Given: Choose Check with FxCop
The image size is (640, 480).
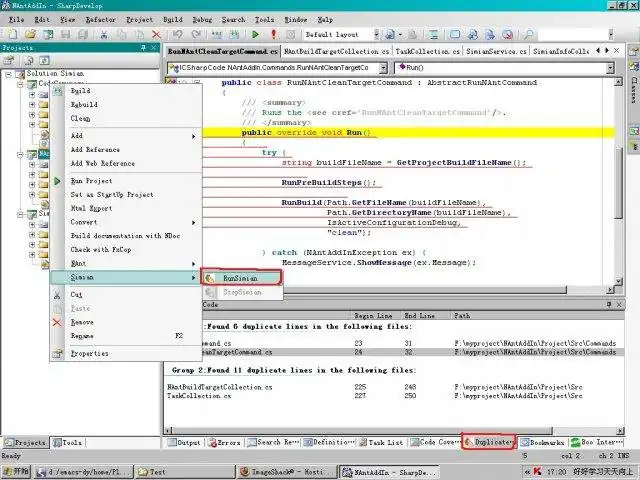Looking at the screenshot, I should tap(101, 250).
